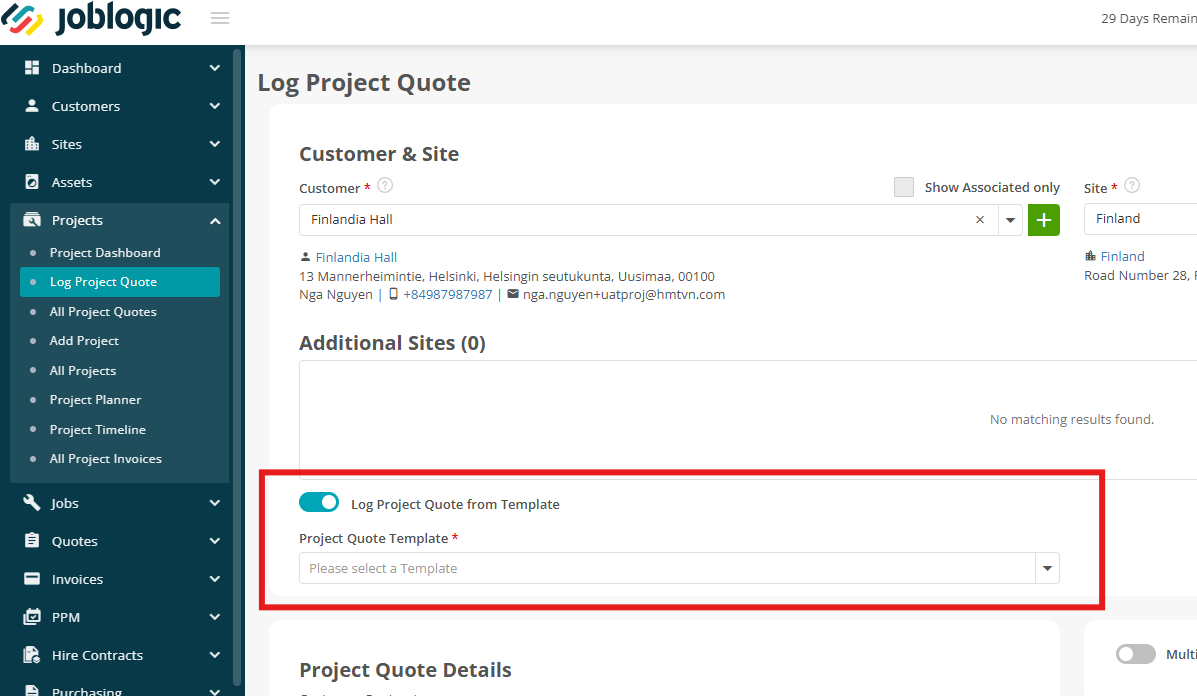Turn off Log Project Quote from Template
1197x696 pixels.
coord(319,502)
